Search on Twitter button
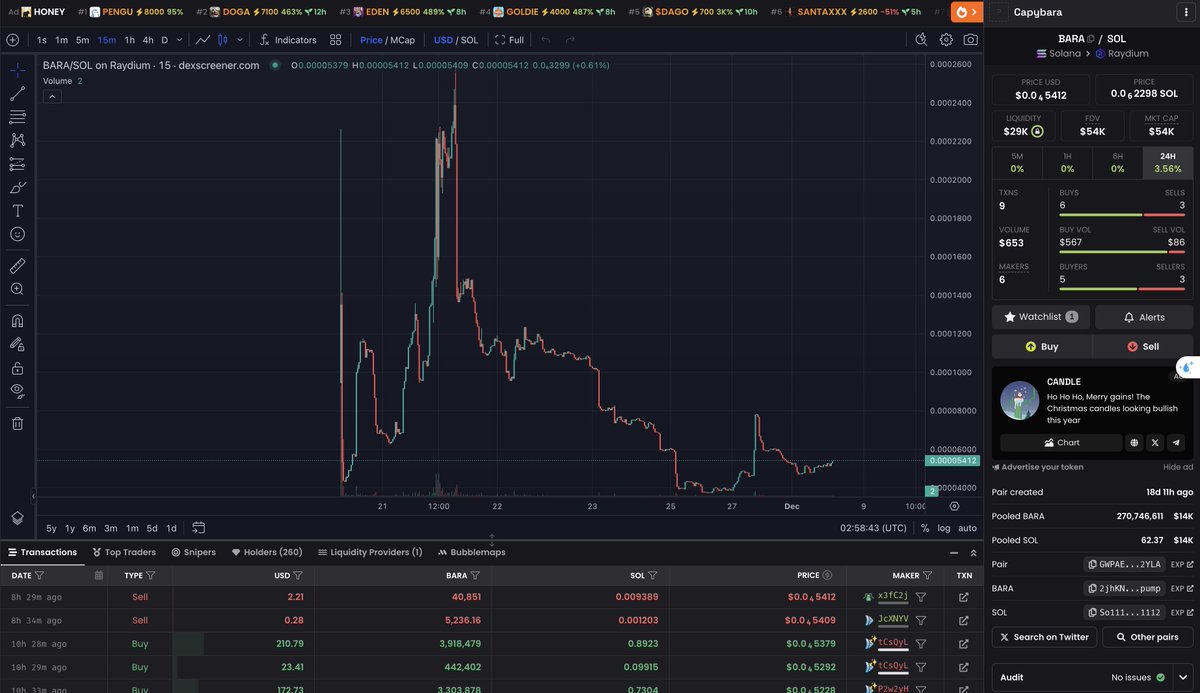 tap(1044, 637)
